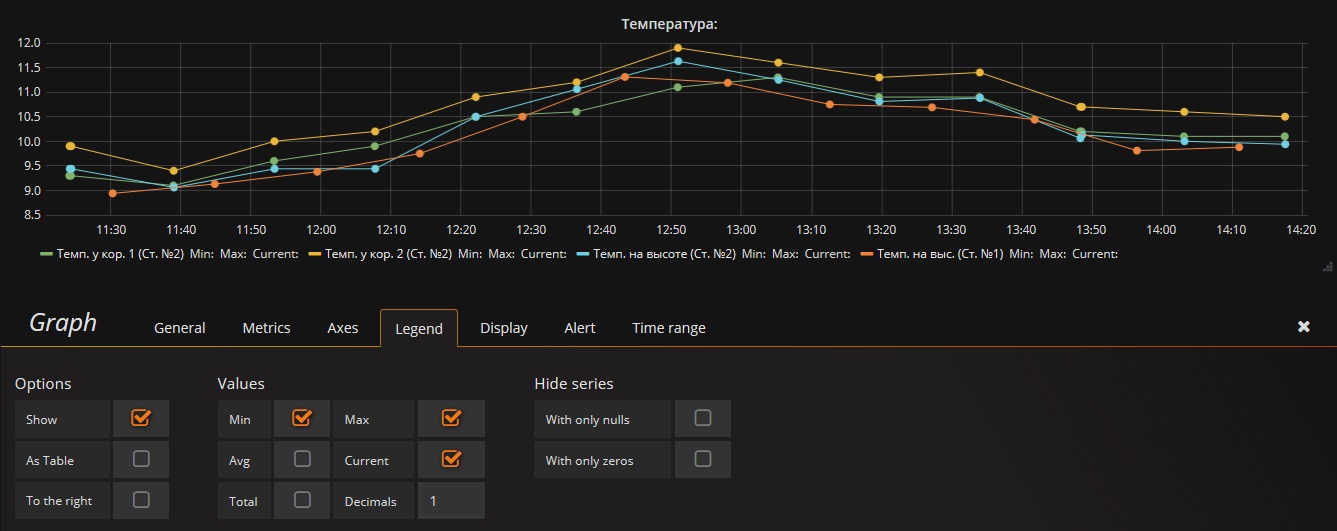Click the blue series peak point near 12:50
This screenshot has width=1337, height=531.
(x=678, y=61)
